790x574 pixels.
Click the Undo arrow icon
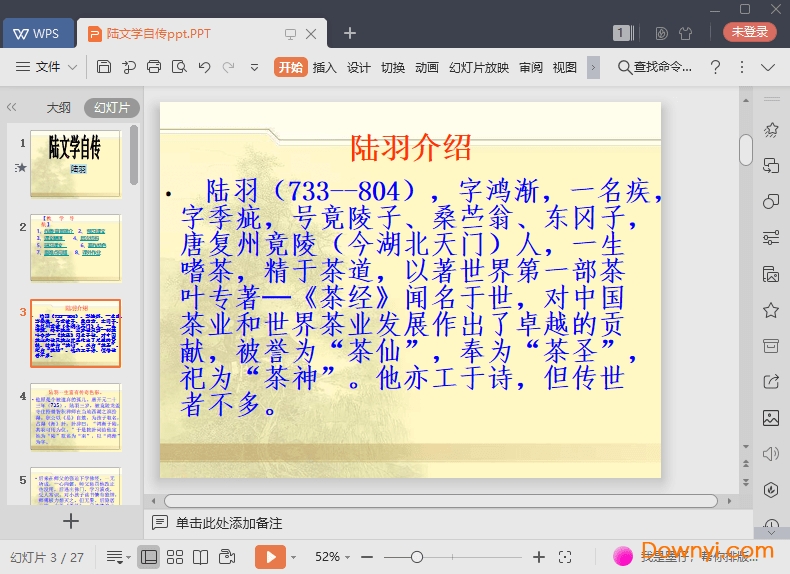point(204,67)
